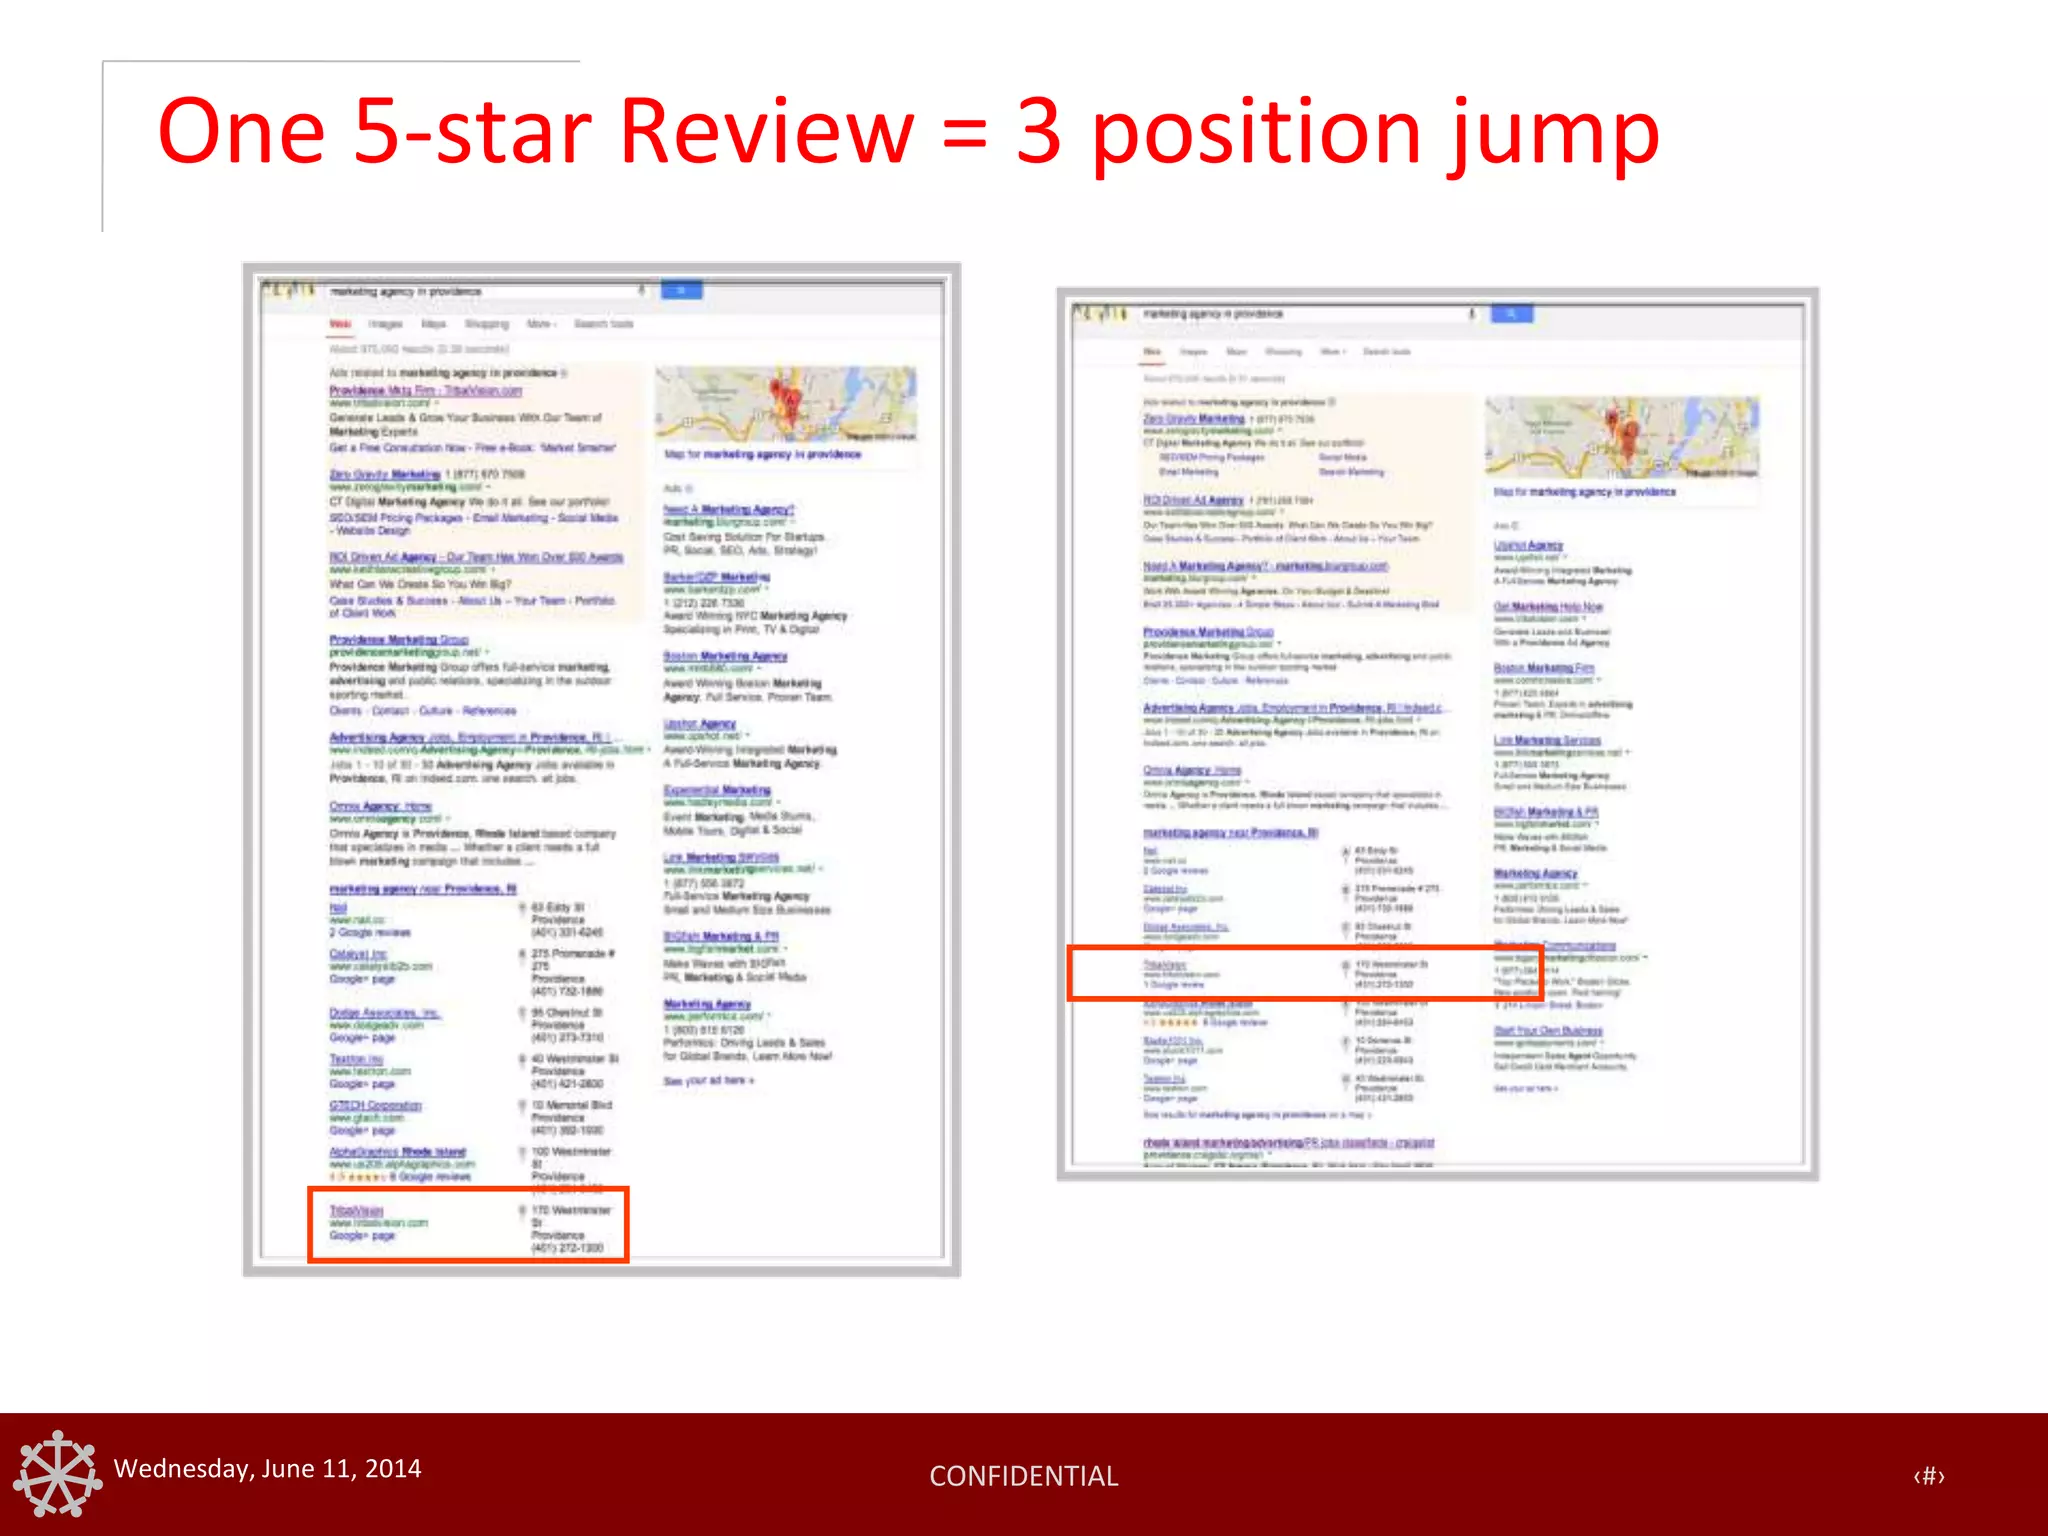The image size is (2048, 1536).
Task: Click the location pin next to 63 Eddy St
Action: pos(522,908)
